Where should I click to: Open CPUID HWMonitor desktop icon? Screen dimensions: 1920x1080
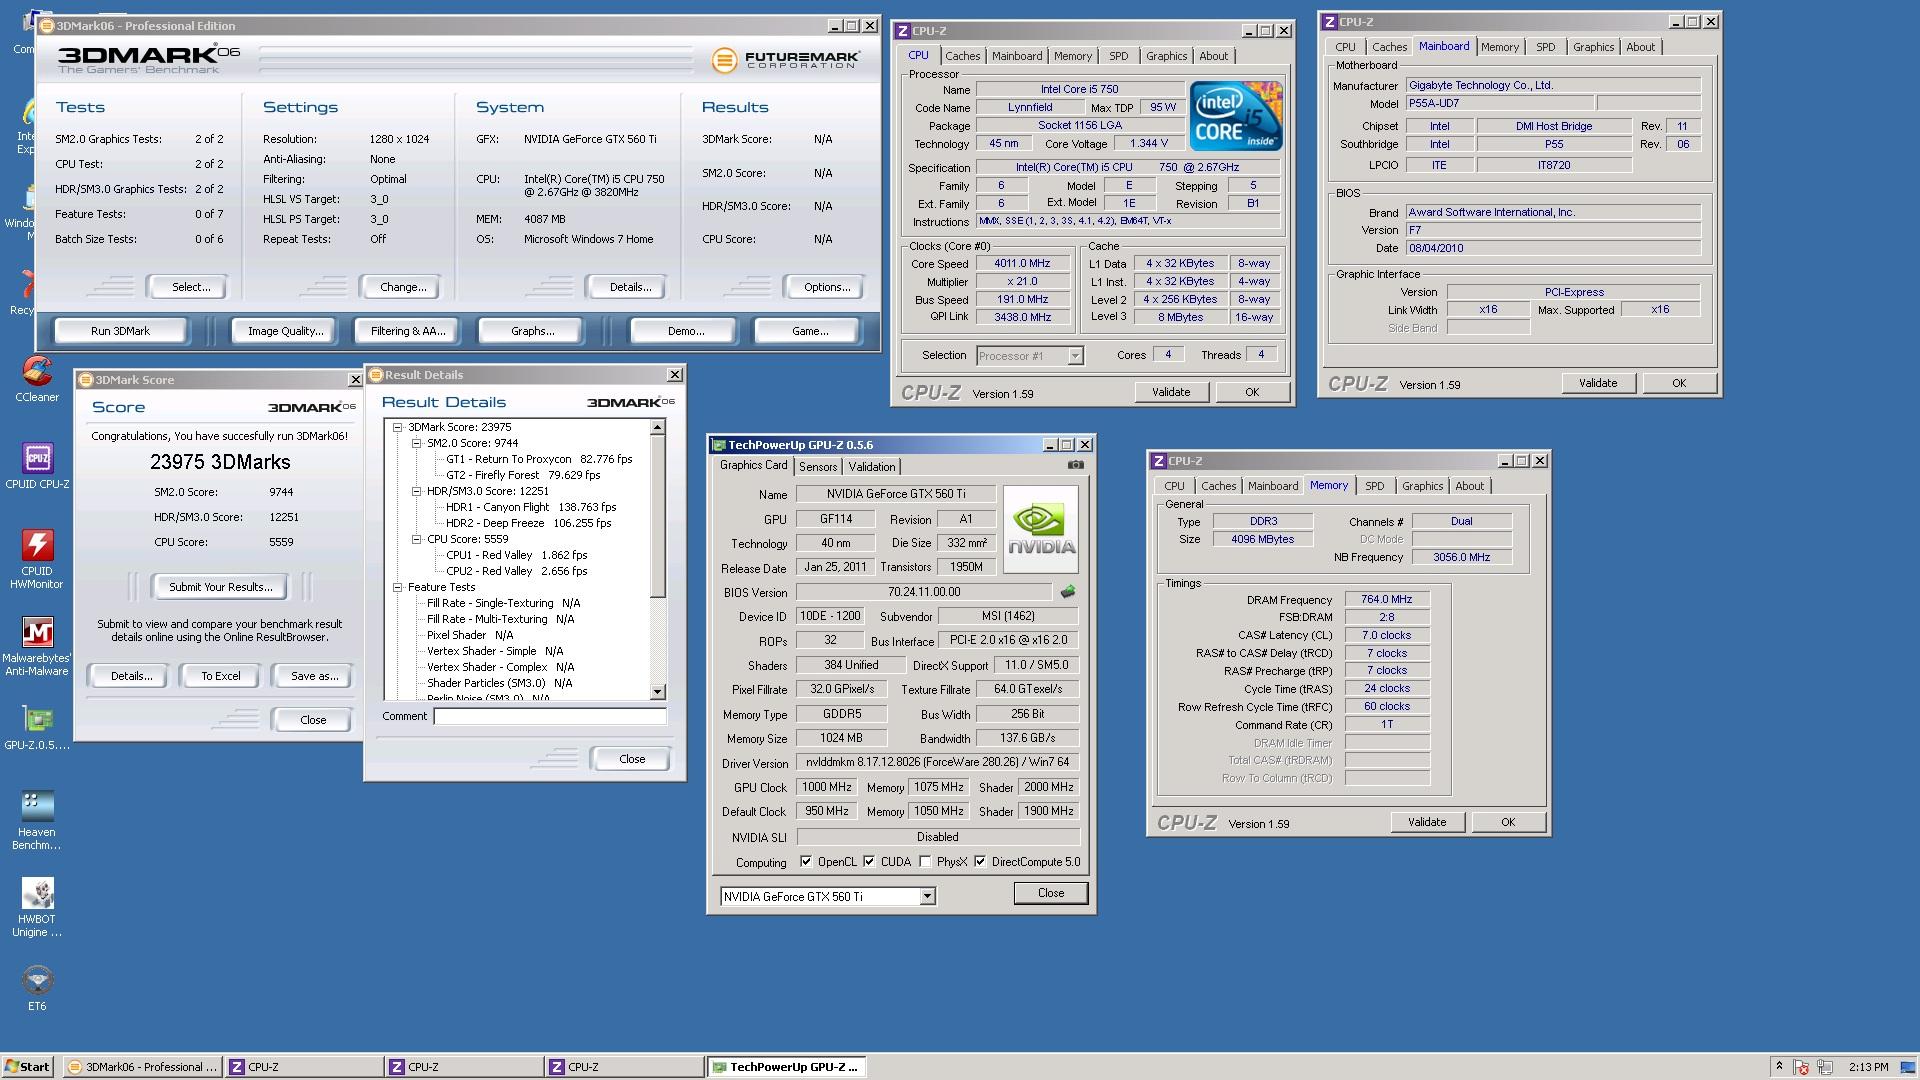pos(37,559)
